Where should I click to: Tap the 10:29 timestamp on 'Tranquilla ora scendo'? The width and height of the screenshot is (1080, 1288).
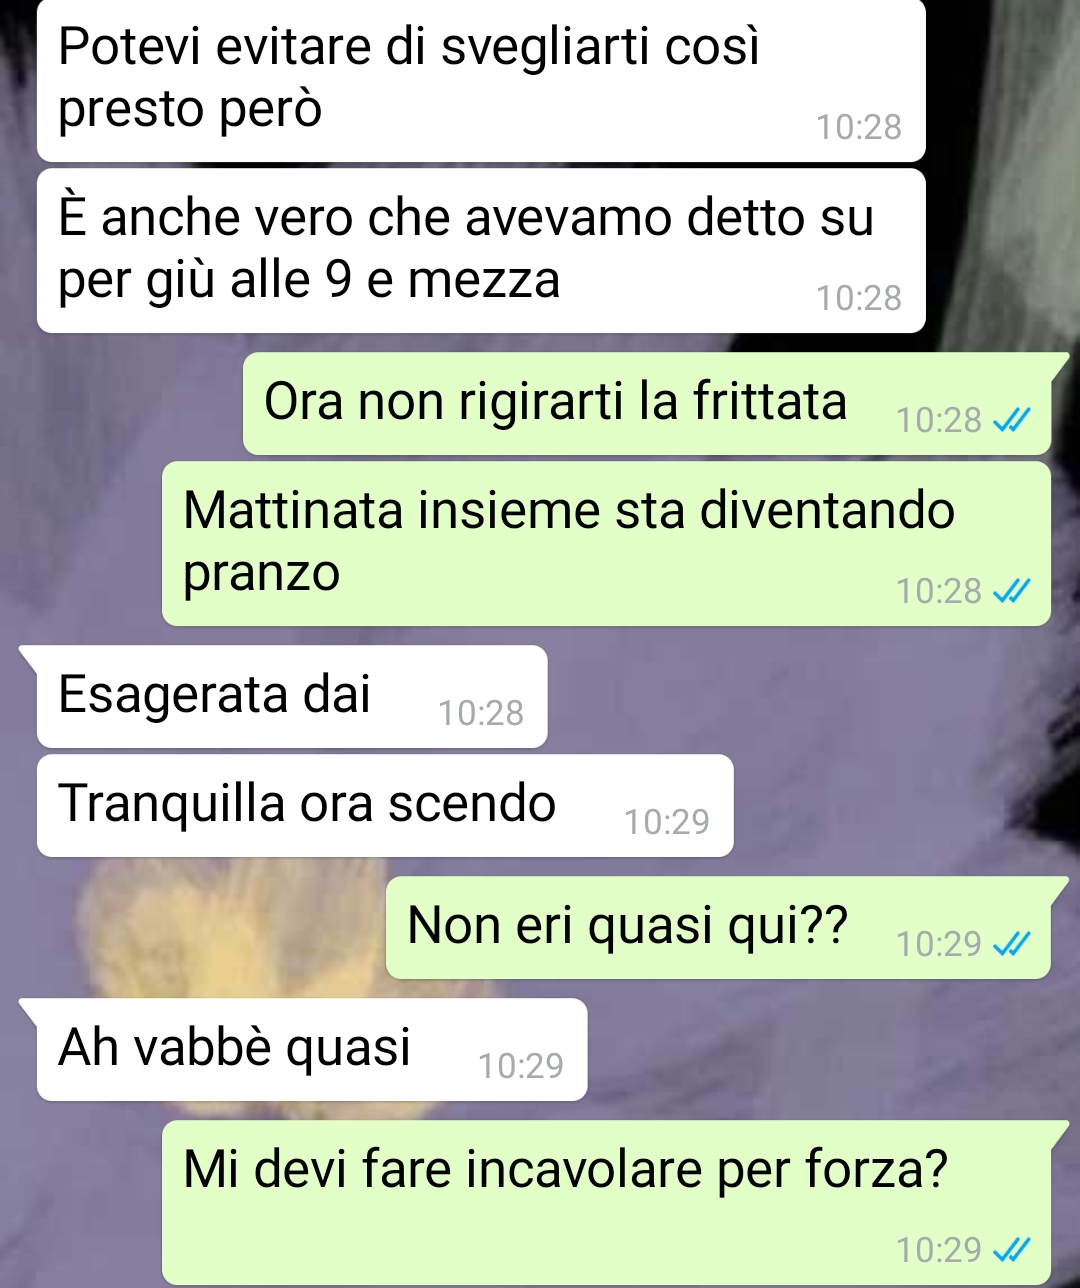point(667,822)
